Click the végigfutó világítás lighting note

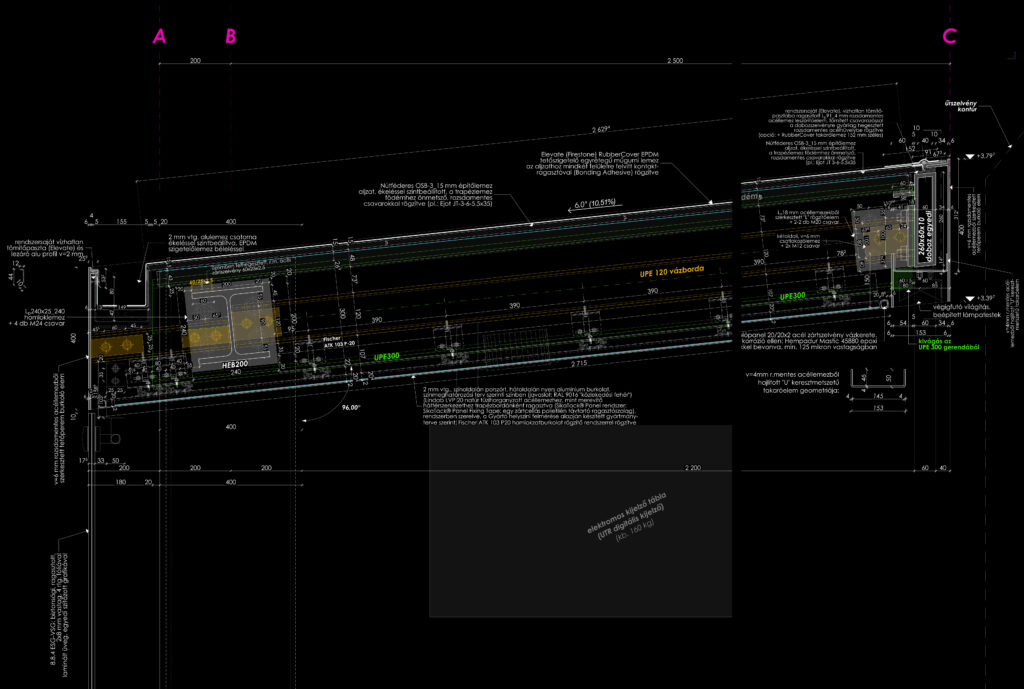[966, 310]
